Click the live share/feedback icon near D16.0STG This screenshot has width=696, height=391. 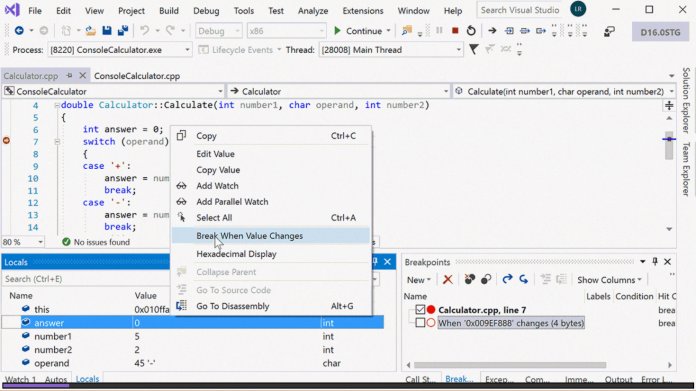[x=609, y=31]
